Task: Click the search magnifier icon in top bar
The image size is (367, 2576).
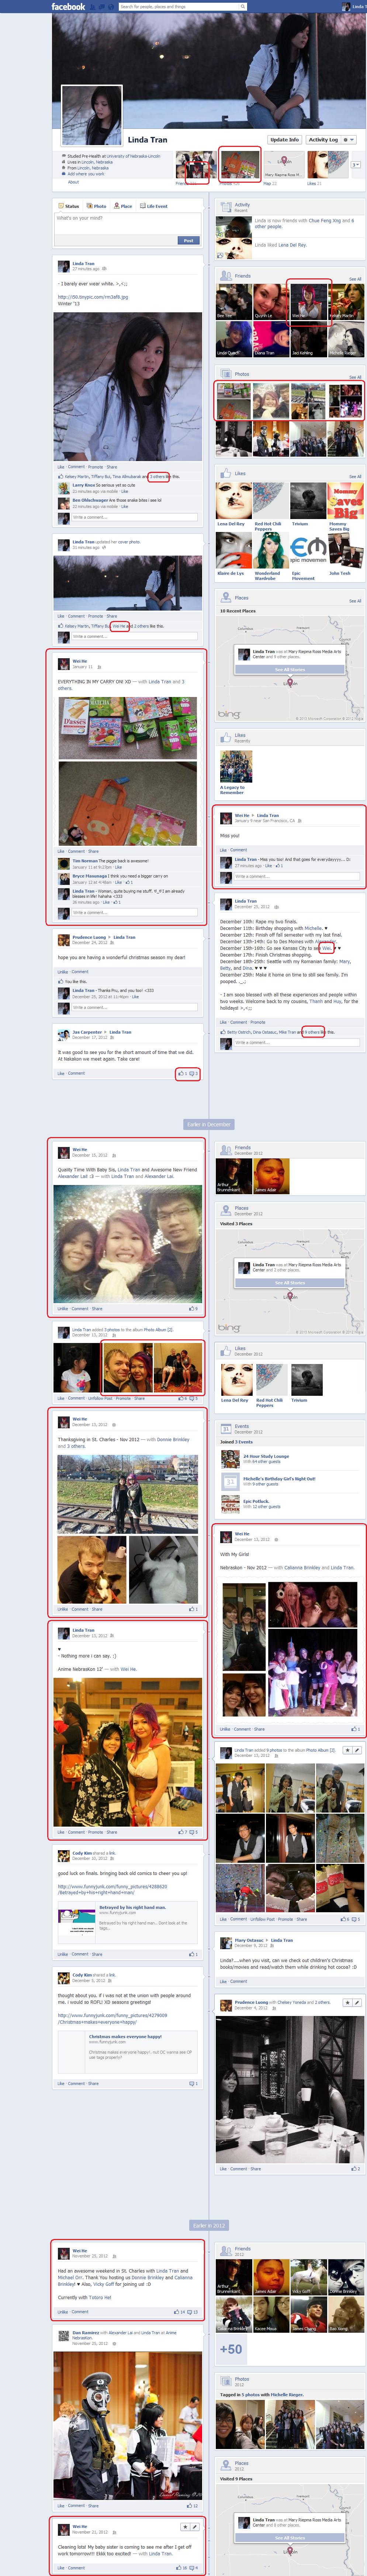Action: (x=243, y=6)
